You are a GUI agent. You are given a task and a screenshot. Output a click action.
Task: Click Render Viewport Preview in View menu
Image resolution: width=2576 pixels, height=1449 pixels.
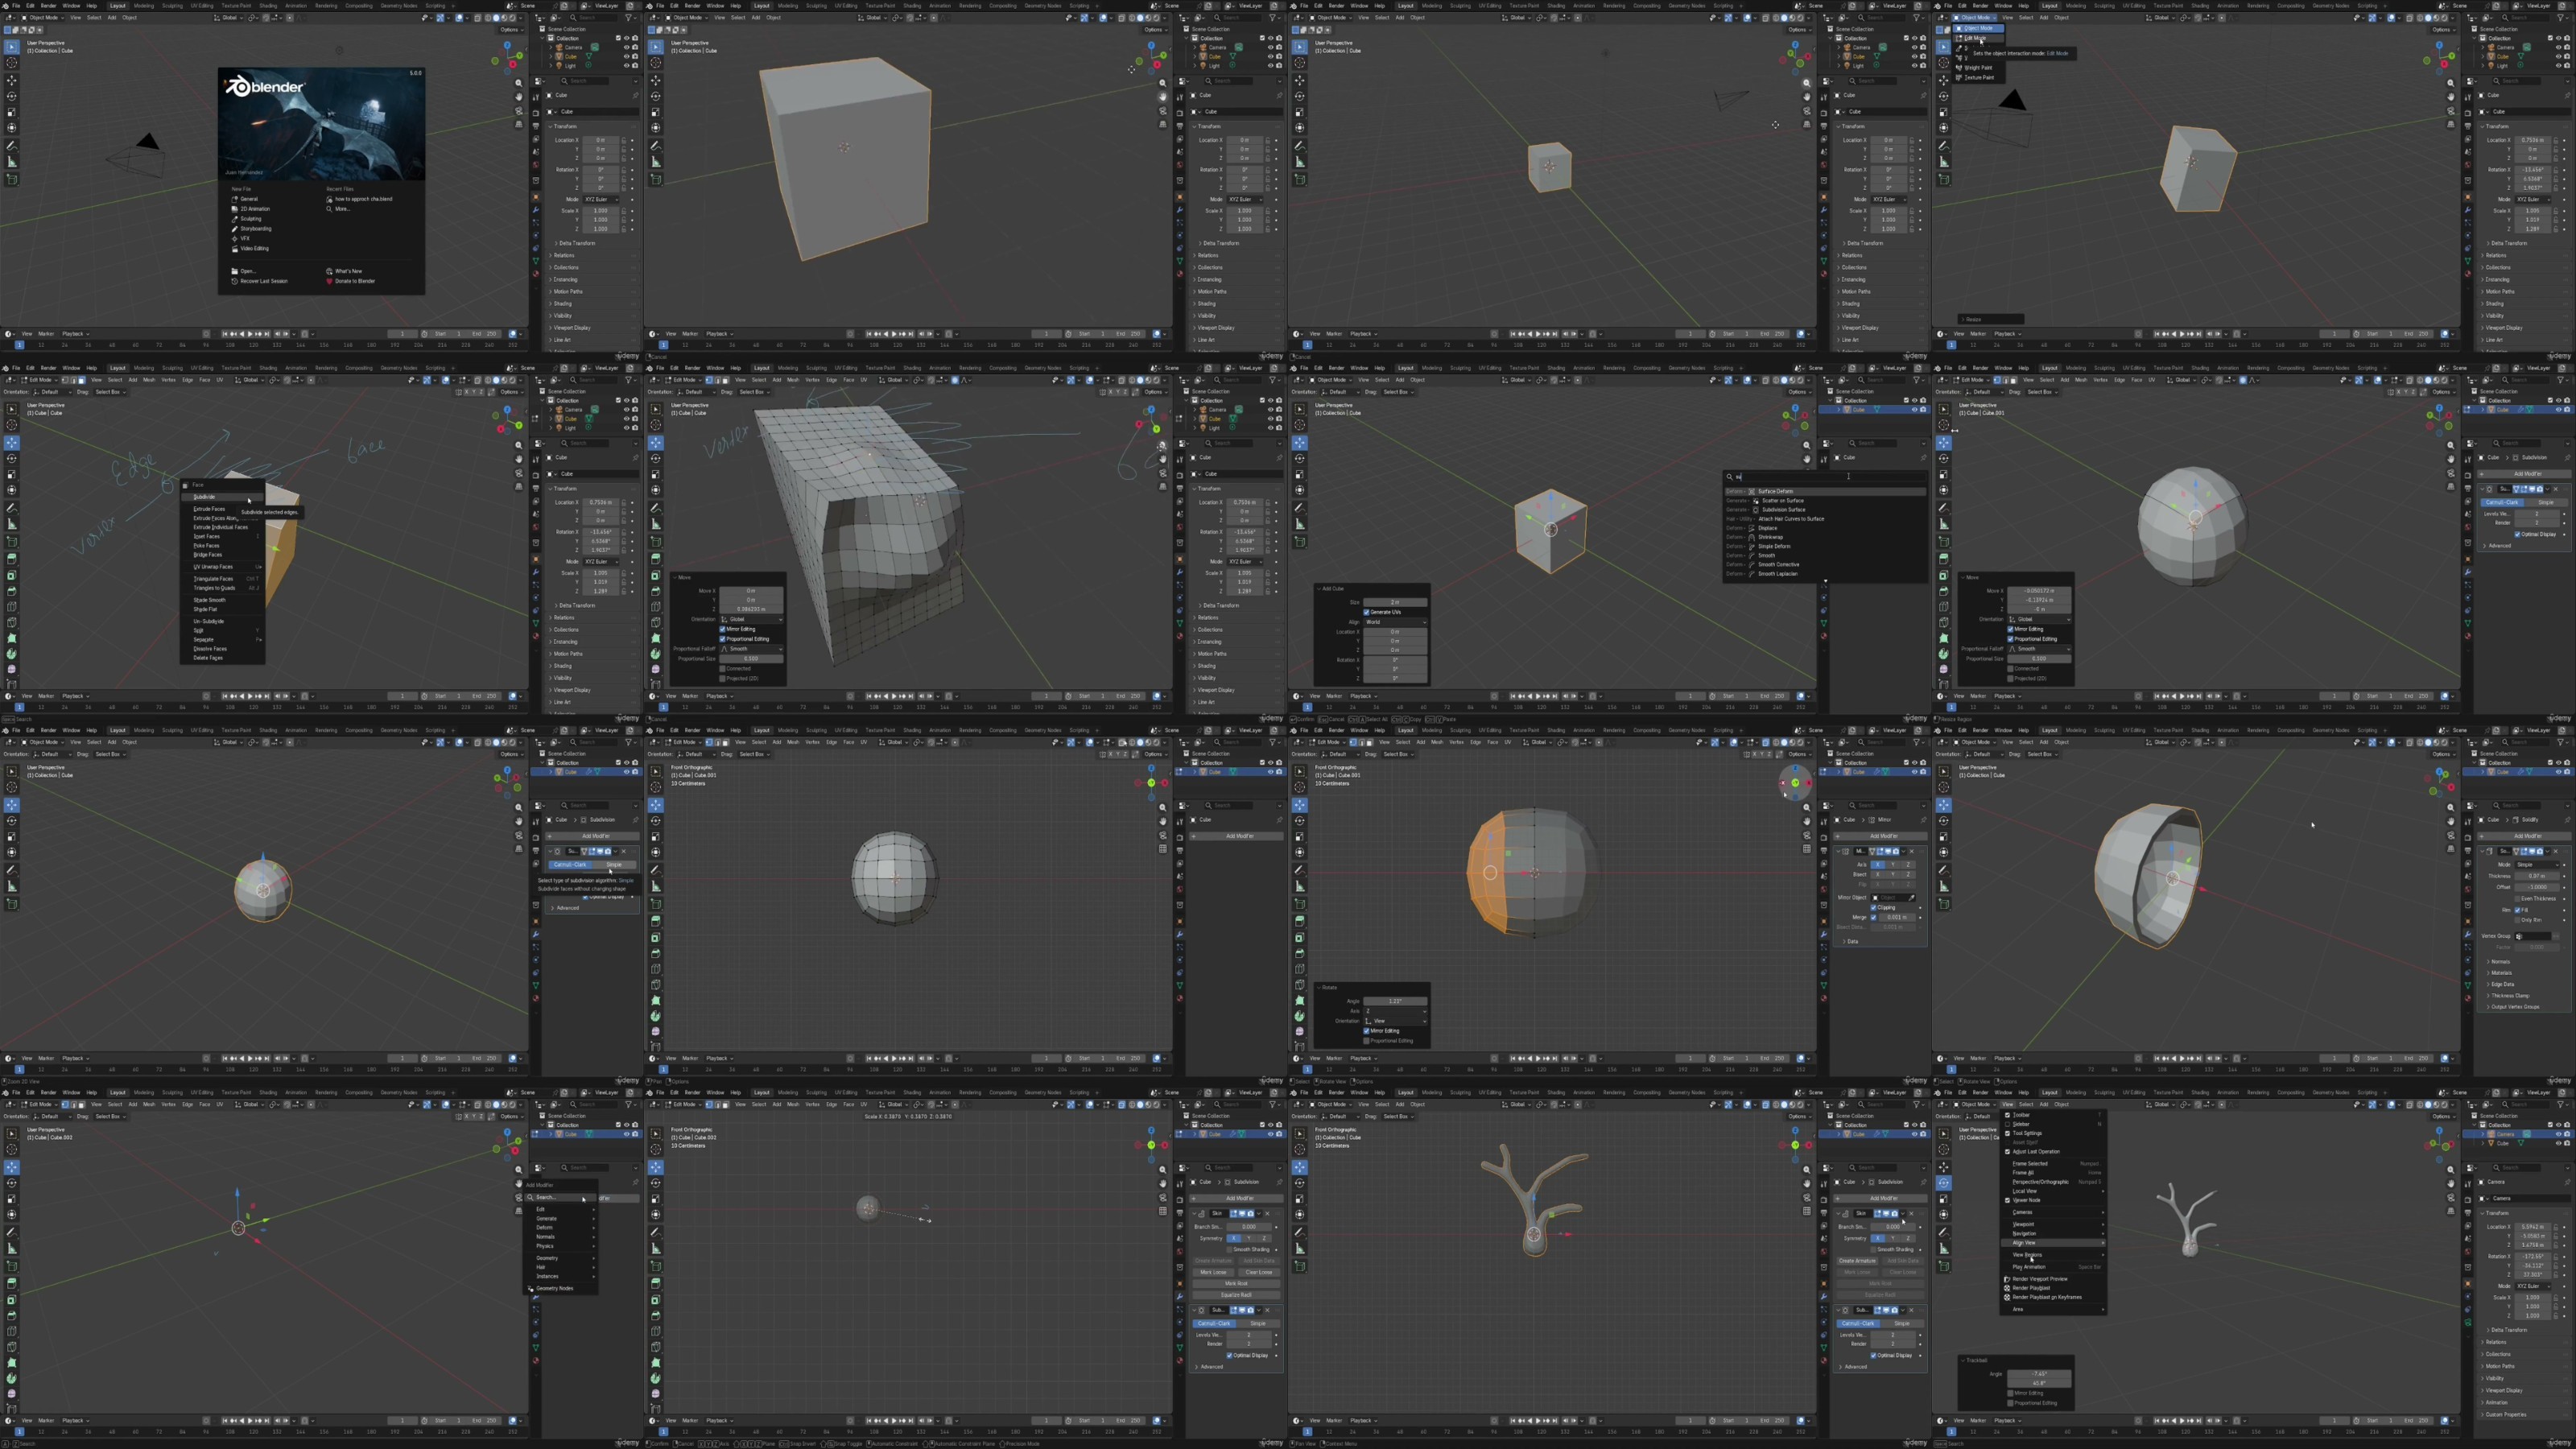(2039, 1279)
